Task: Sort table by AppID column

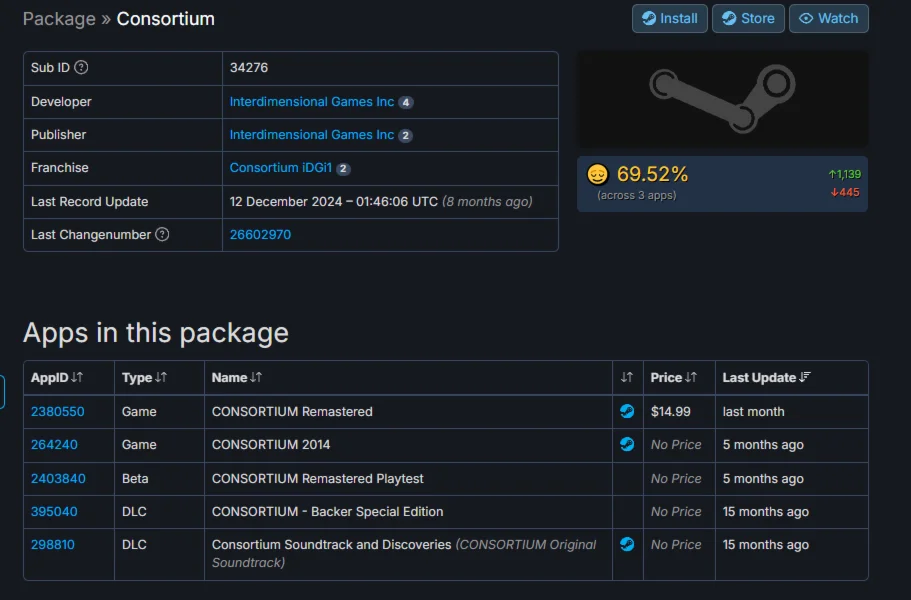Action: click(x=57, y=377)
